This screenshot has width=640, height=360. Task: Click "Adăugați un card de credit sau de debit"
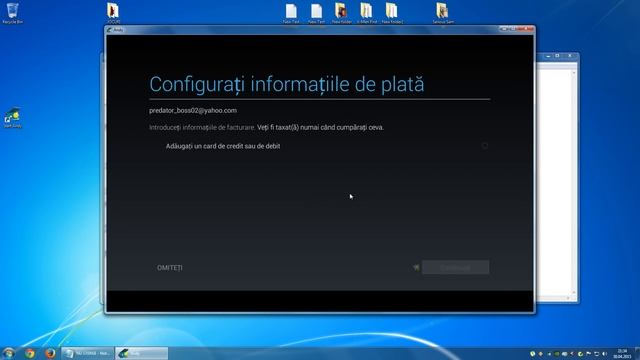point(223,146)
